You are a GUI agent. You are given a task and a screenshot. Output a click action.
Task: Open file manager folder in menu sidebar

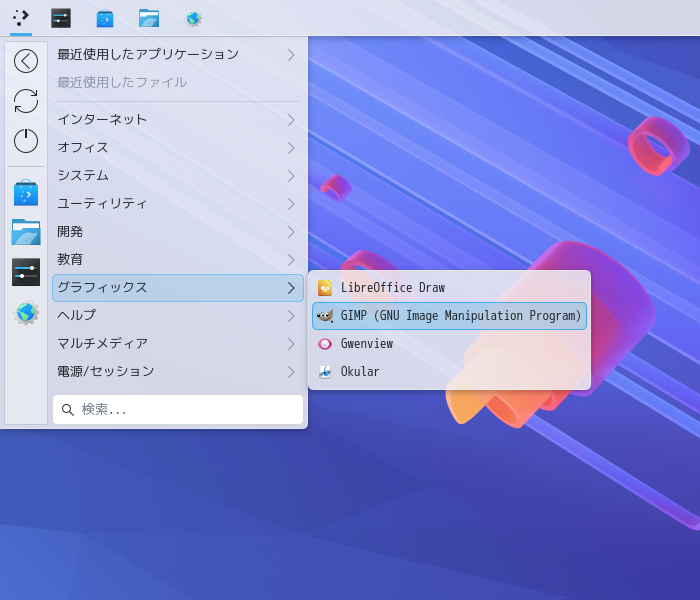coord(26,232)
